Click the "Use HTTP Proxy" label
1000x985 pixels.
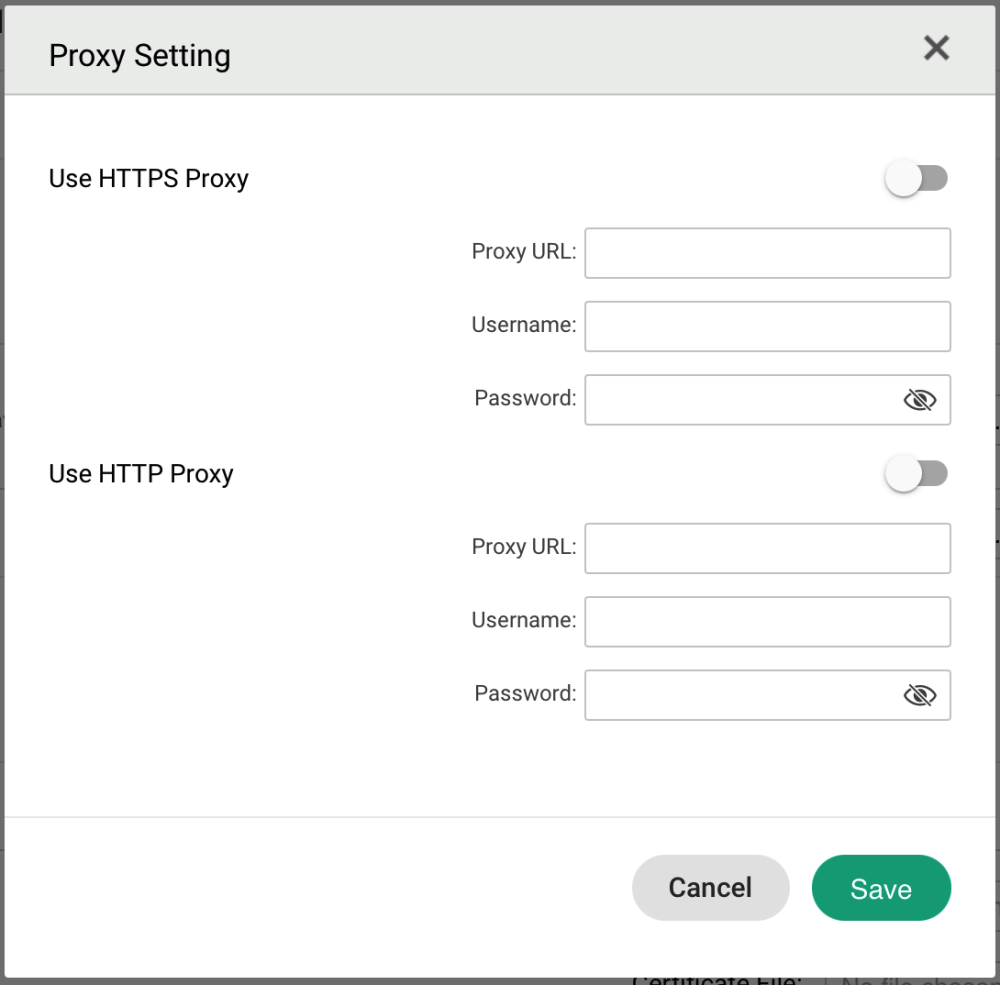[x=141, y=474]
